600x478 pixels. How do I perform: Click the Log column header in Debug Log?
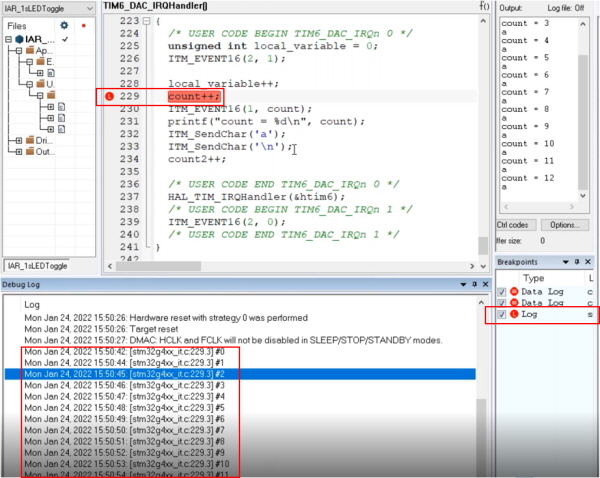[x=32, y=305]
